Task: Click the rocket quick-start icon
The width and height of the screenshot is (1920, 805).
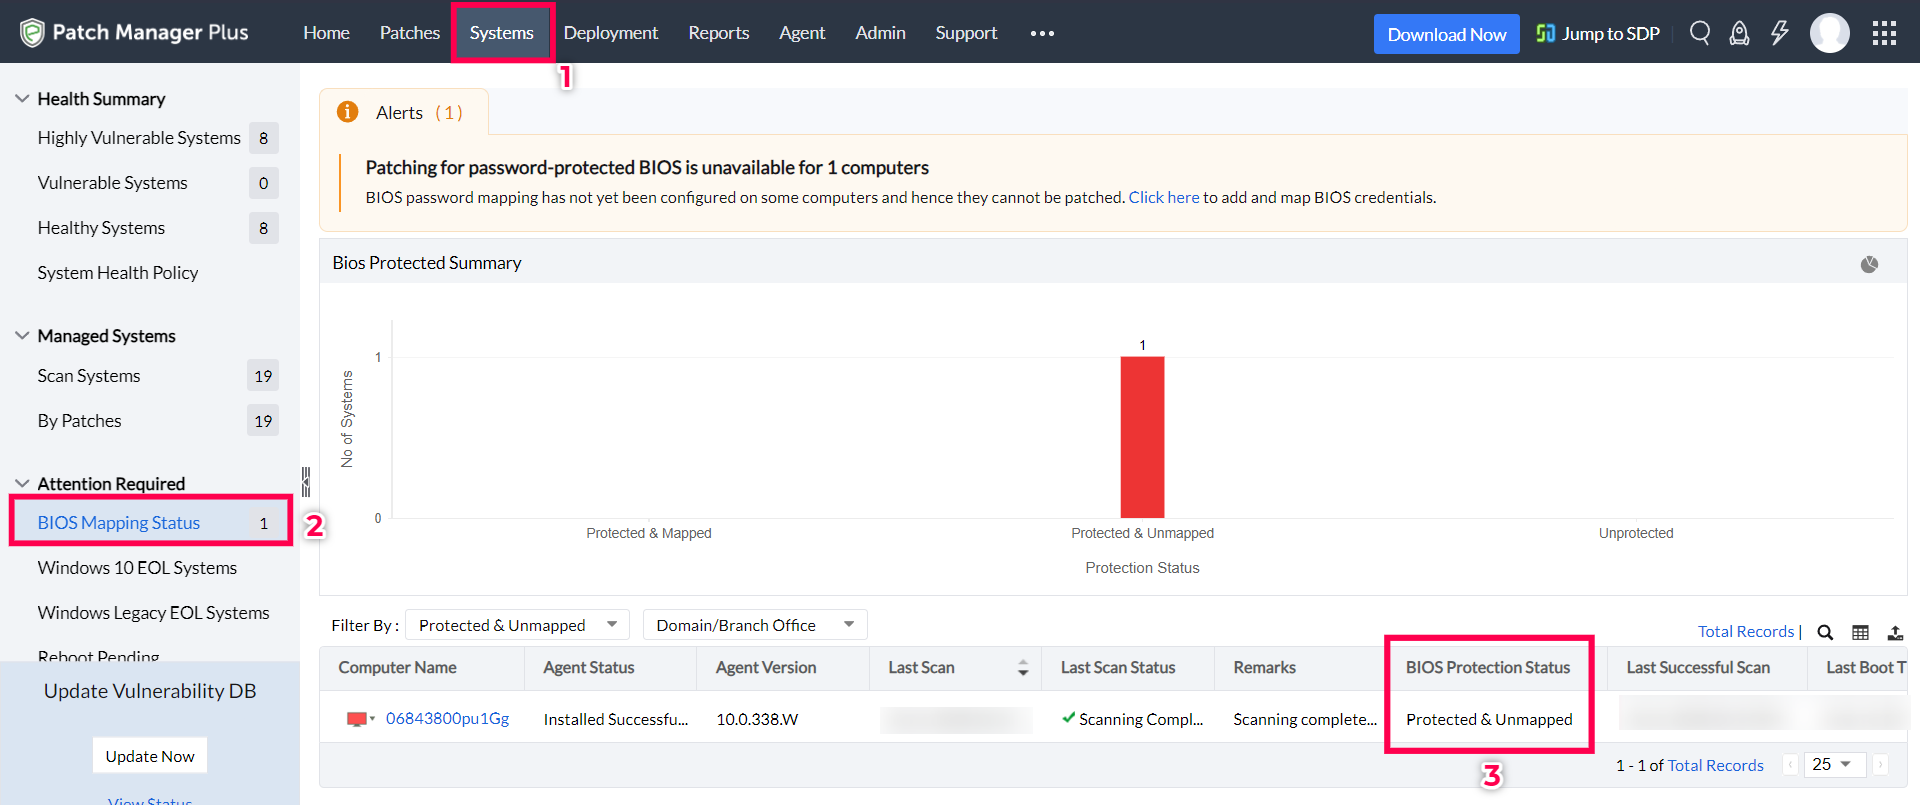Action: 1740,33
